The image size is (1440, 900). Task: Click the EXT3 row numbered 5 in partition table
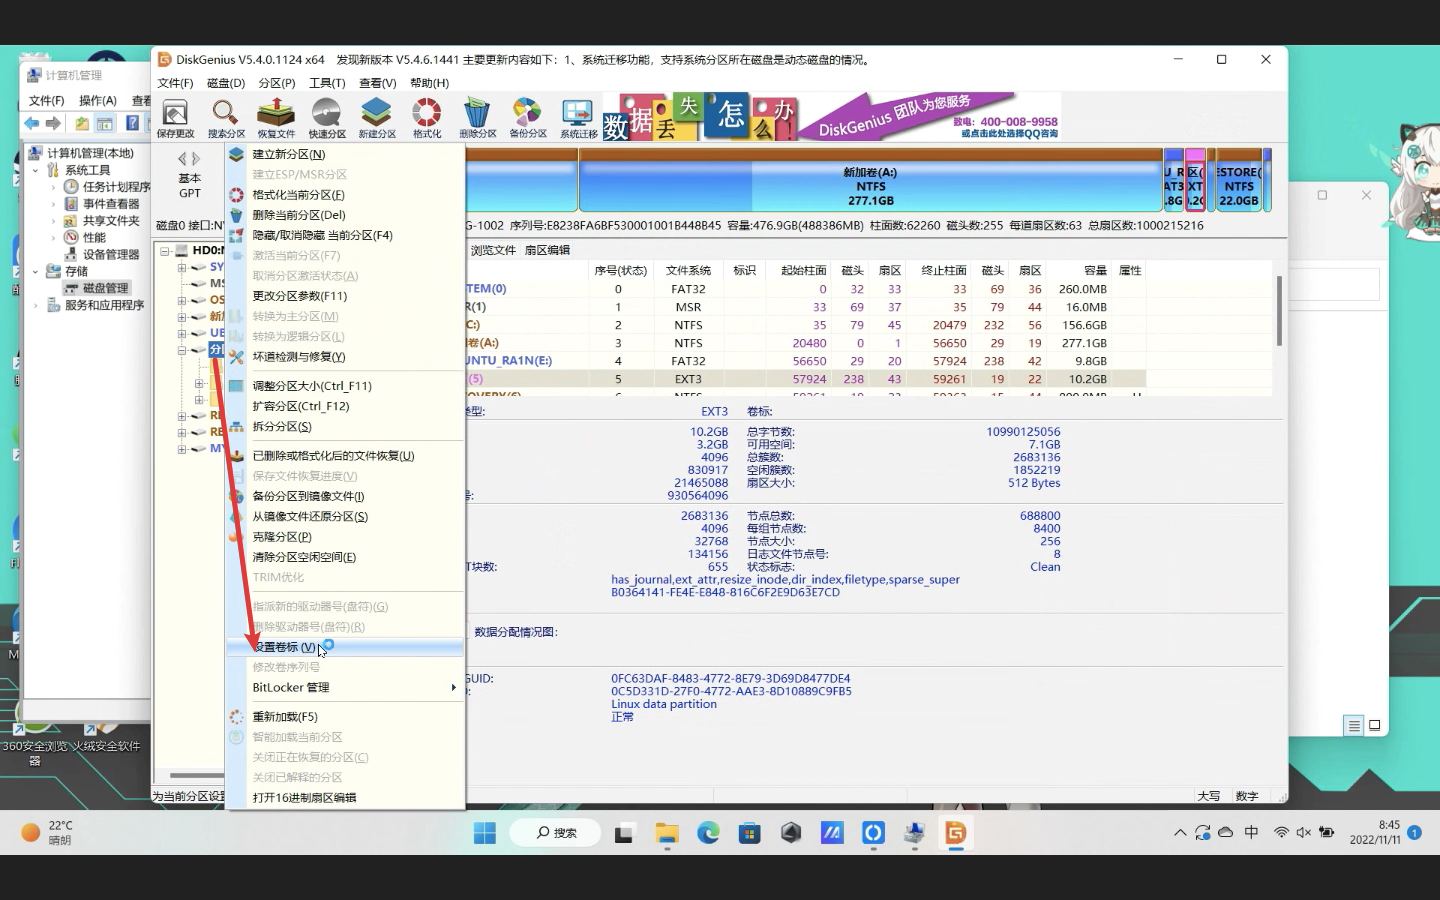[x=805, y=379]
